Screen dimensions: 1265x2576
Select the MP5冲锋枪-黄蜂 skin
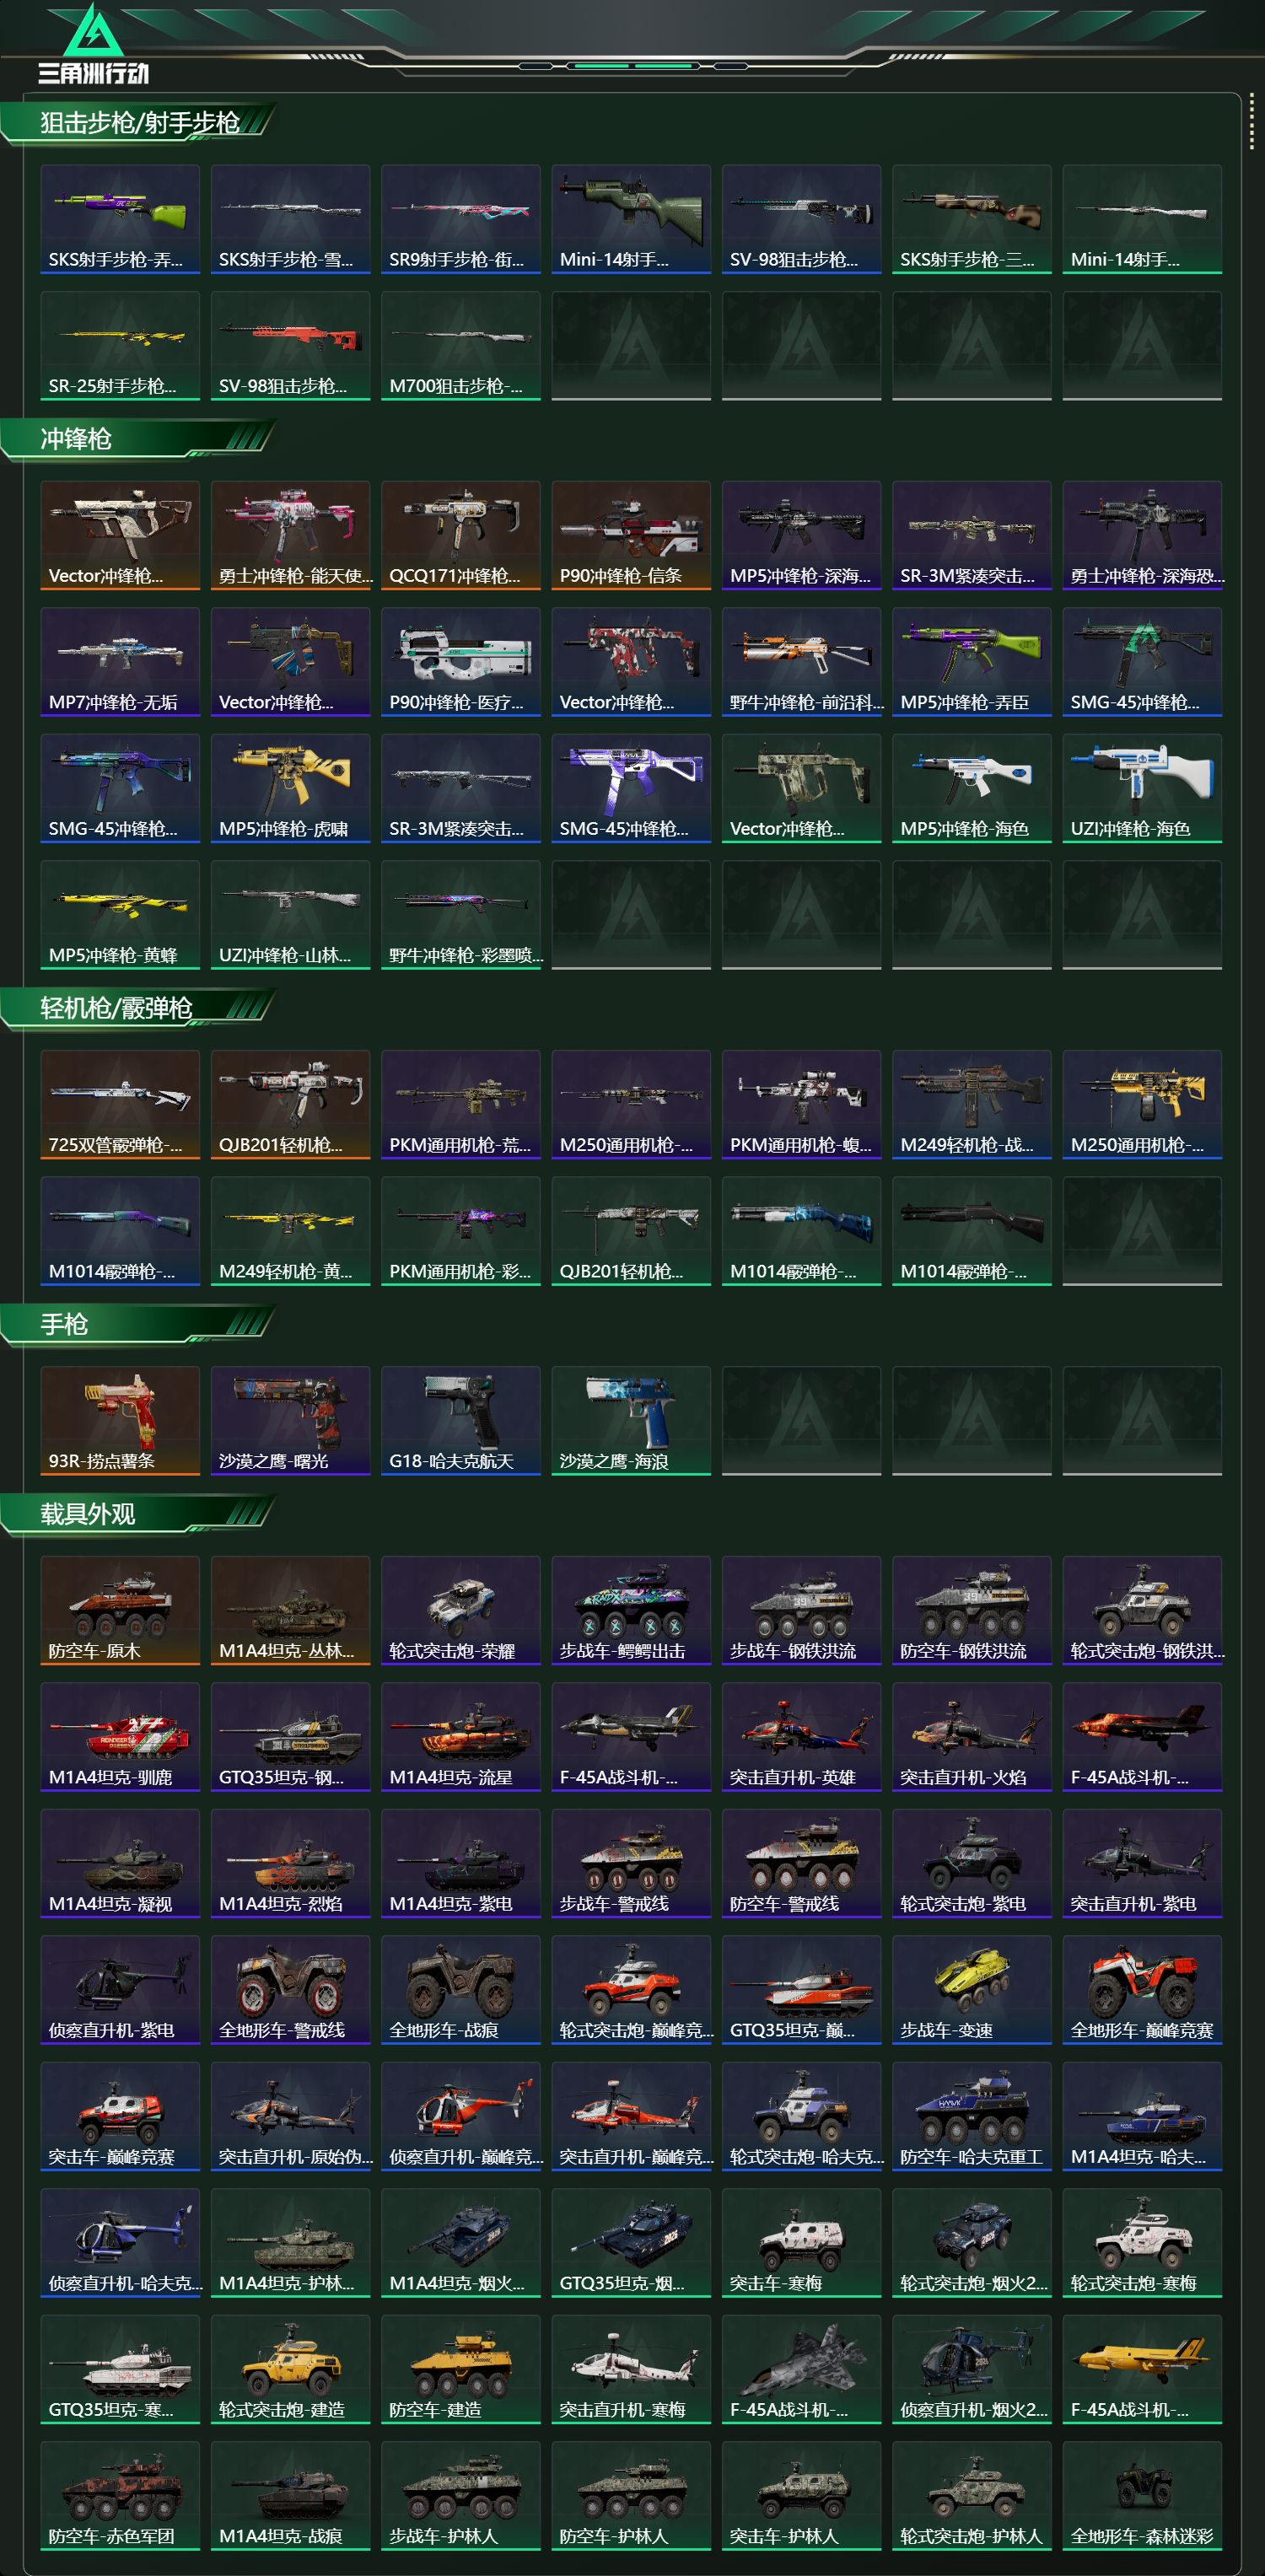(x=120, y=915)
